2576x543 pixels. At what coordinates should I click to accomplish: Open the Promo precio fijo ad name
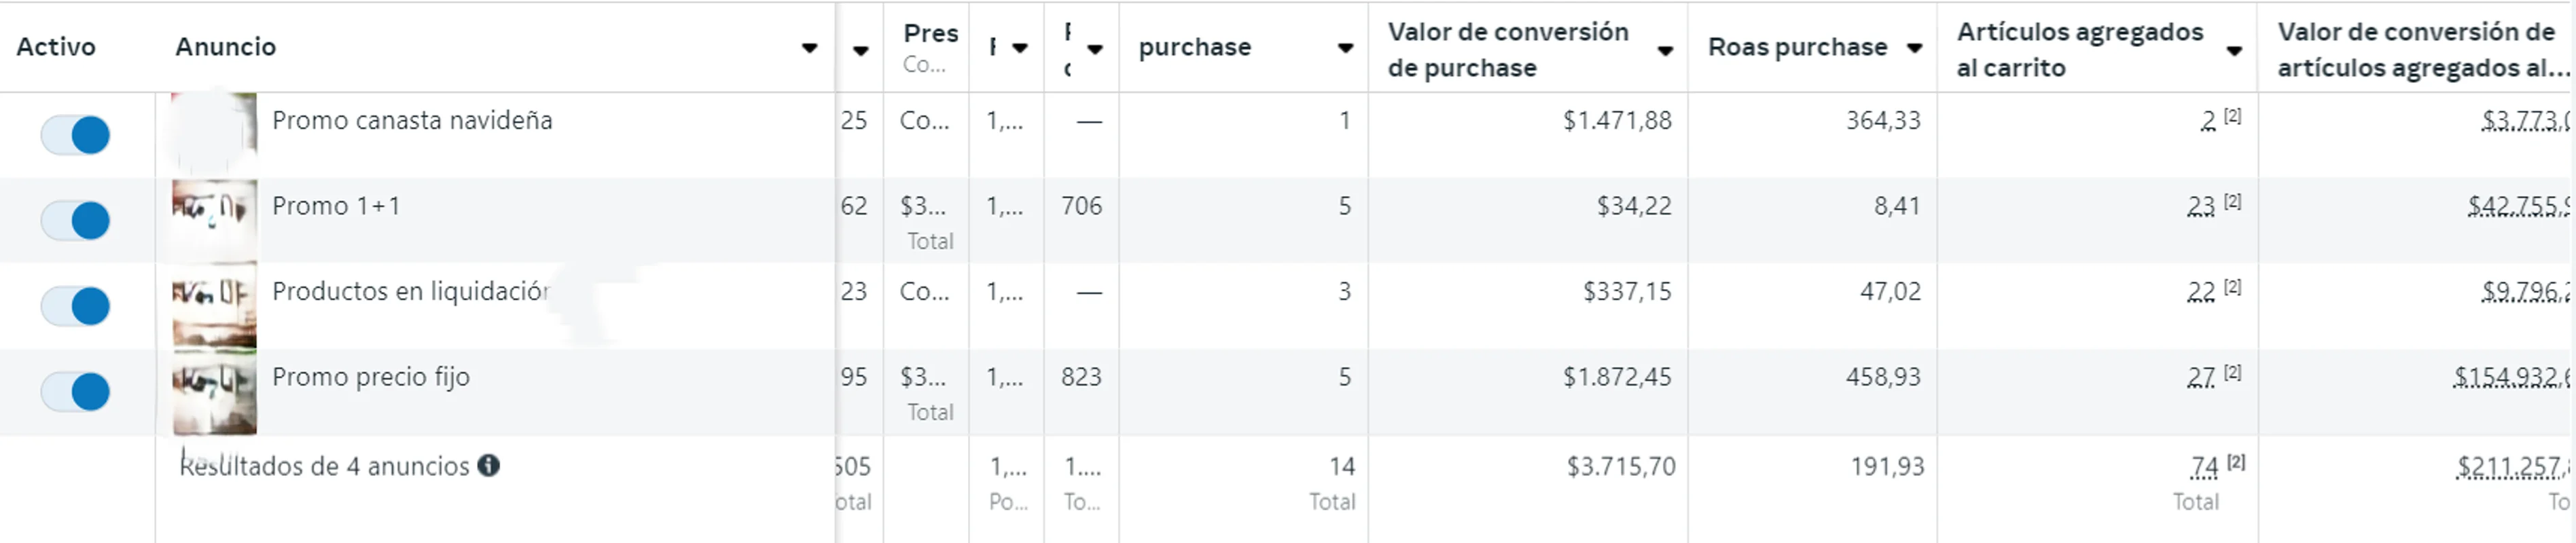(x=370, y=377)
